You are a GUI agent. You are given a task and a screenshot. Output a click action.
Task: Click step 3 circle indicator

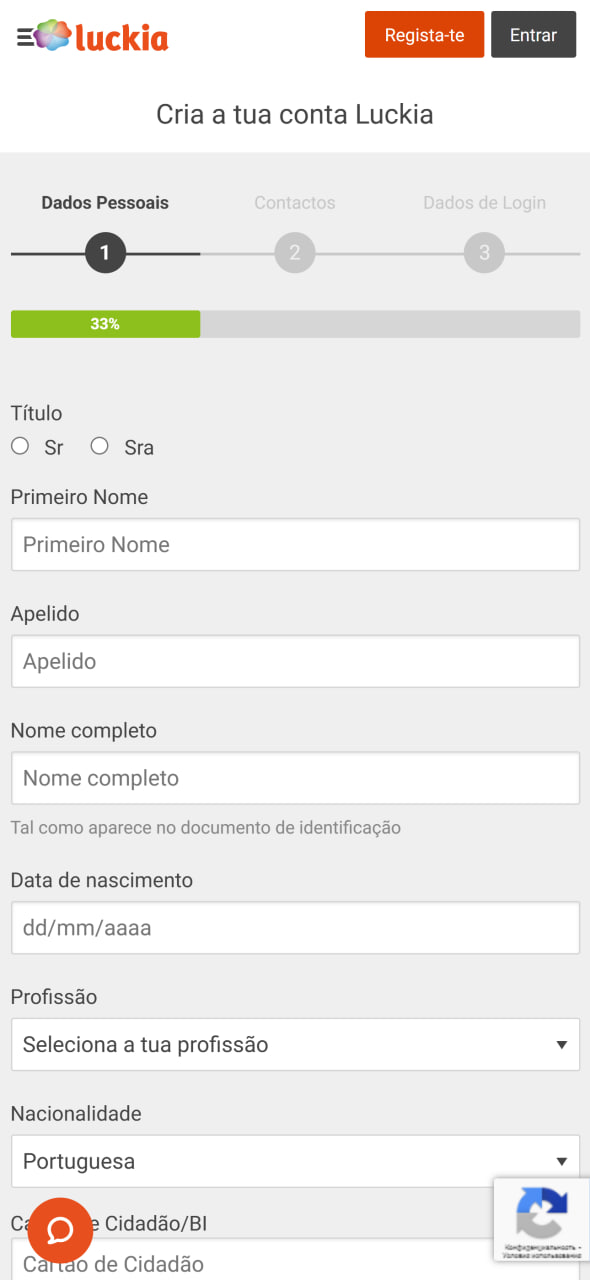tap(484, 253)
